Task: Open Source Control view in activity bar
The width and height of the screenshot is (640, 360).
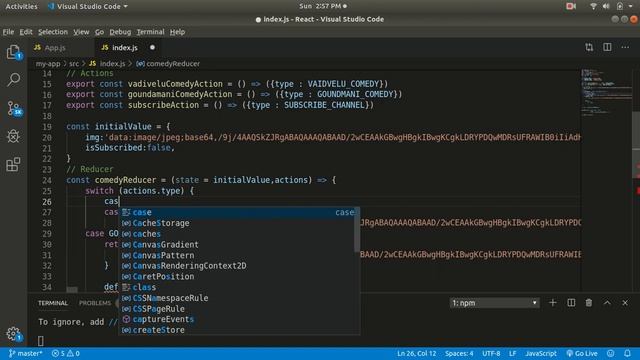Action: pos(14,109)
